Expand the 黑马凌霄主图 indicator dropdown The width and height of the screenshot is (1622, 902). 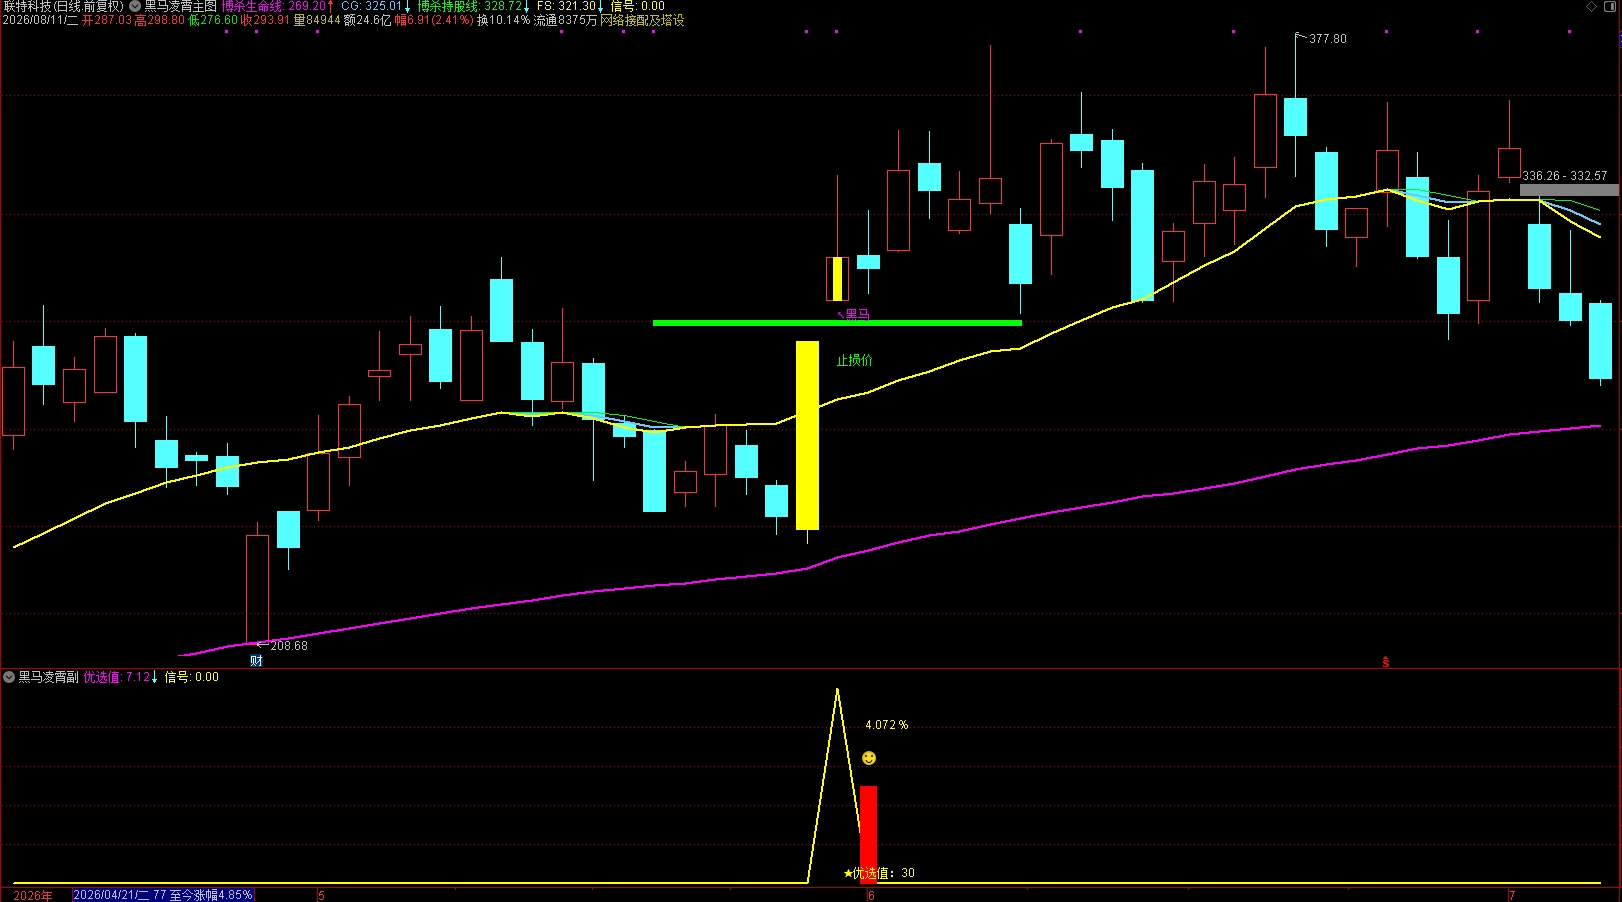135,6
